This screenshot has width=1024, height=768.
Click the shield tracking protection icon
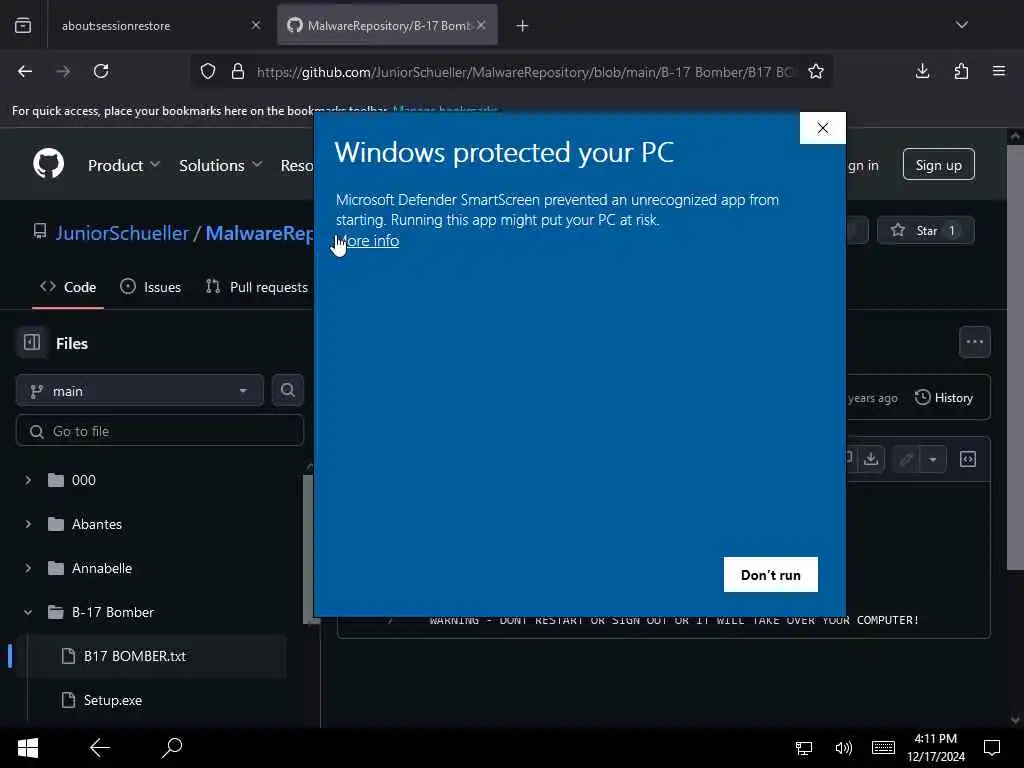(x=208, y=71)
